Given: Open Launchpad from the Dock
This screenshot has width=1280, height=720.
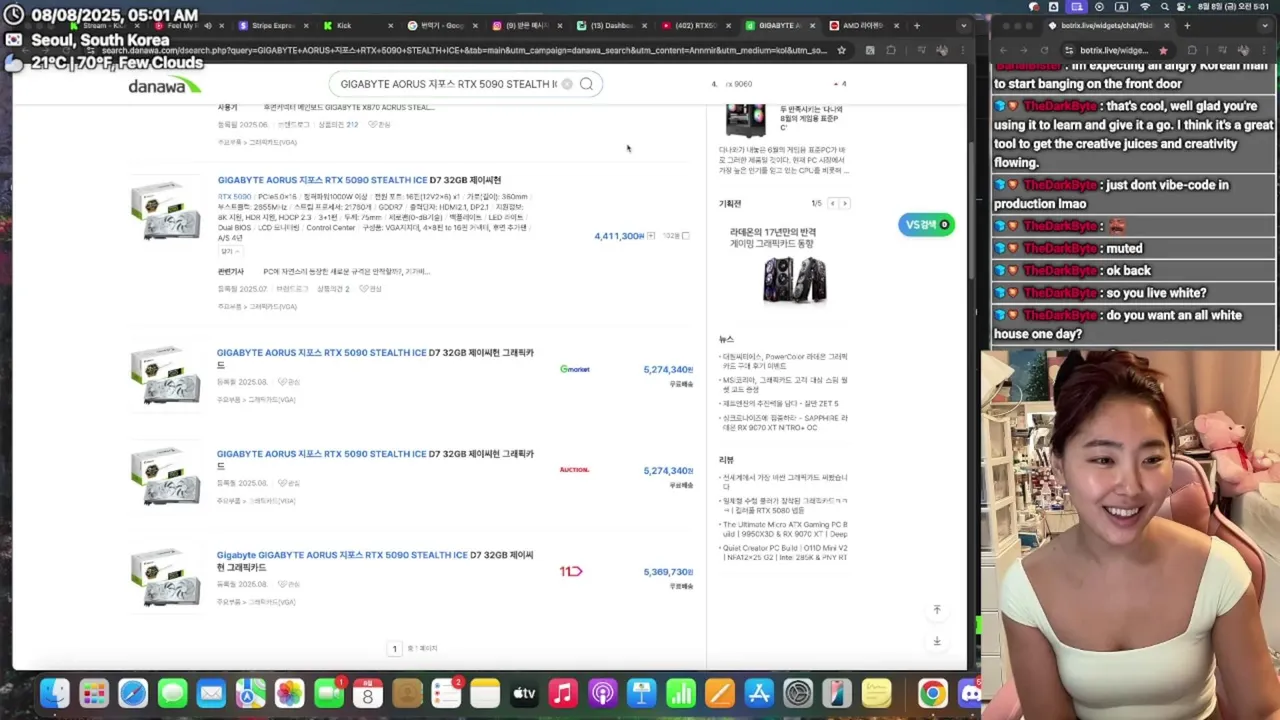Looking at the screenshot, I should (94, 693).
